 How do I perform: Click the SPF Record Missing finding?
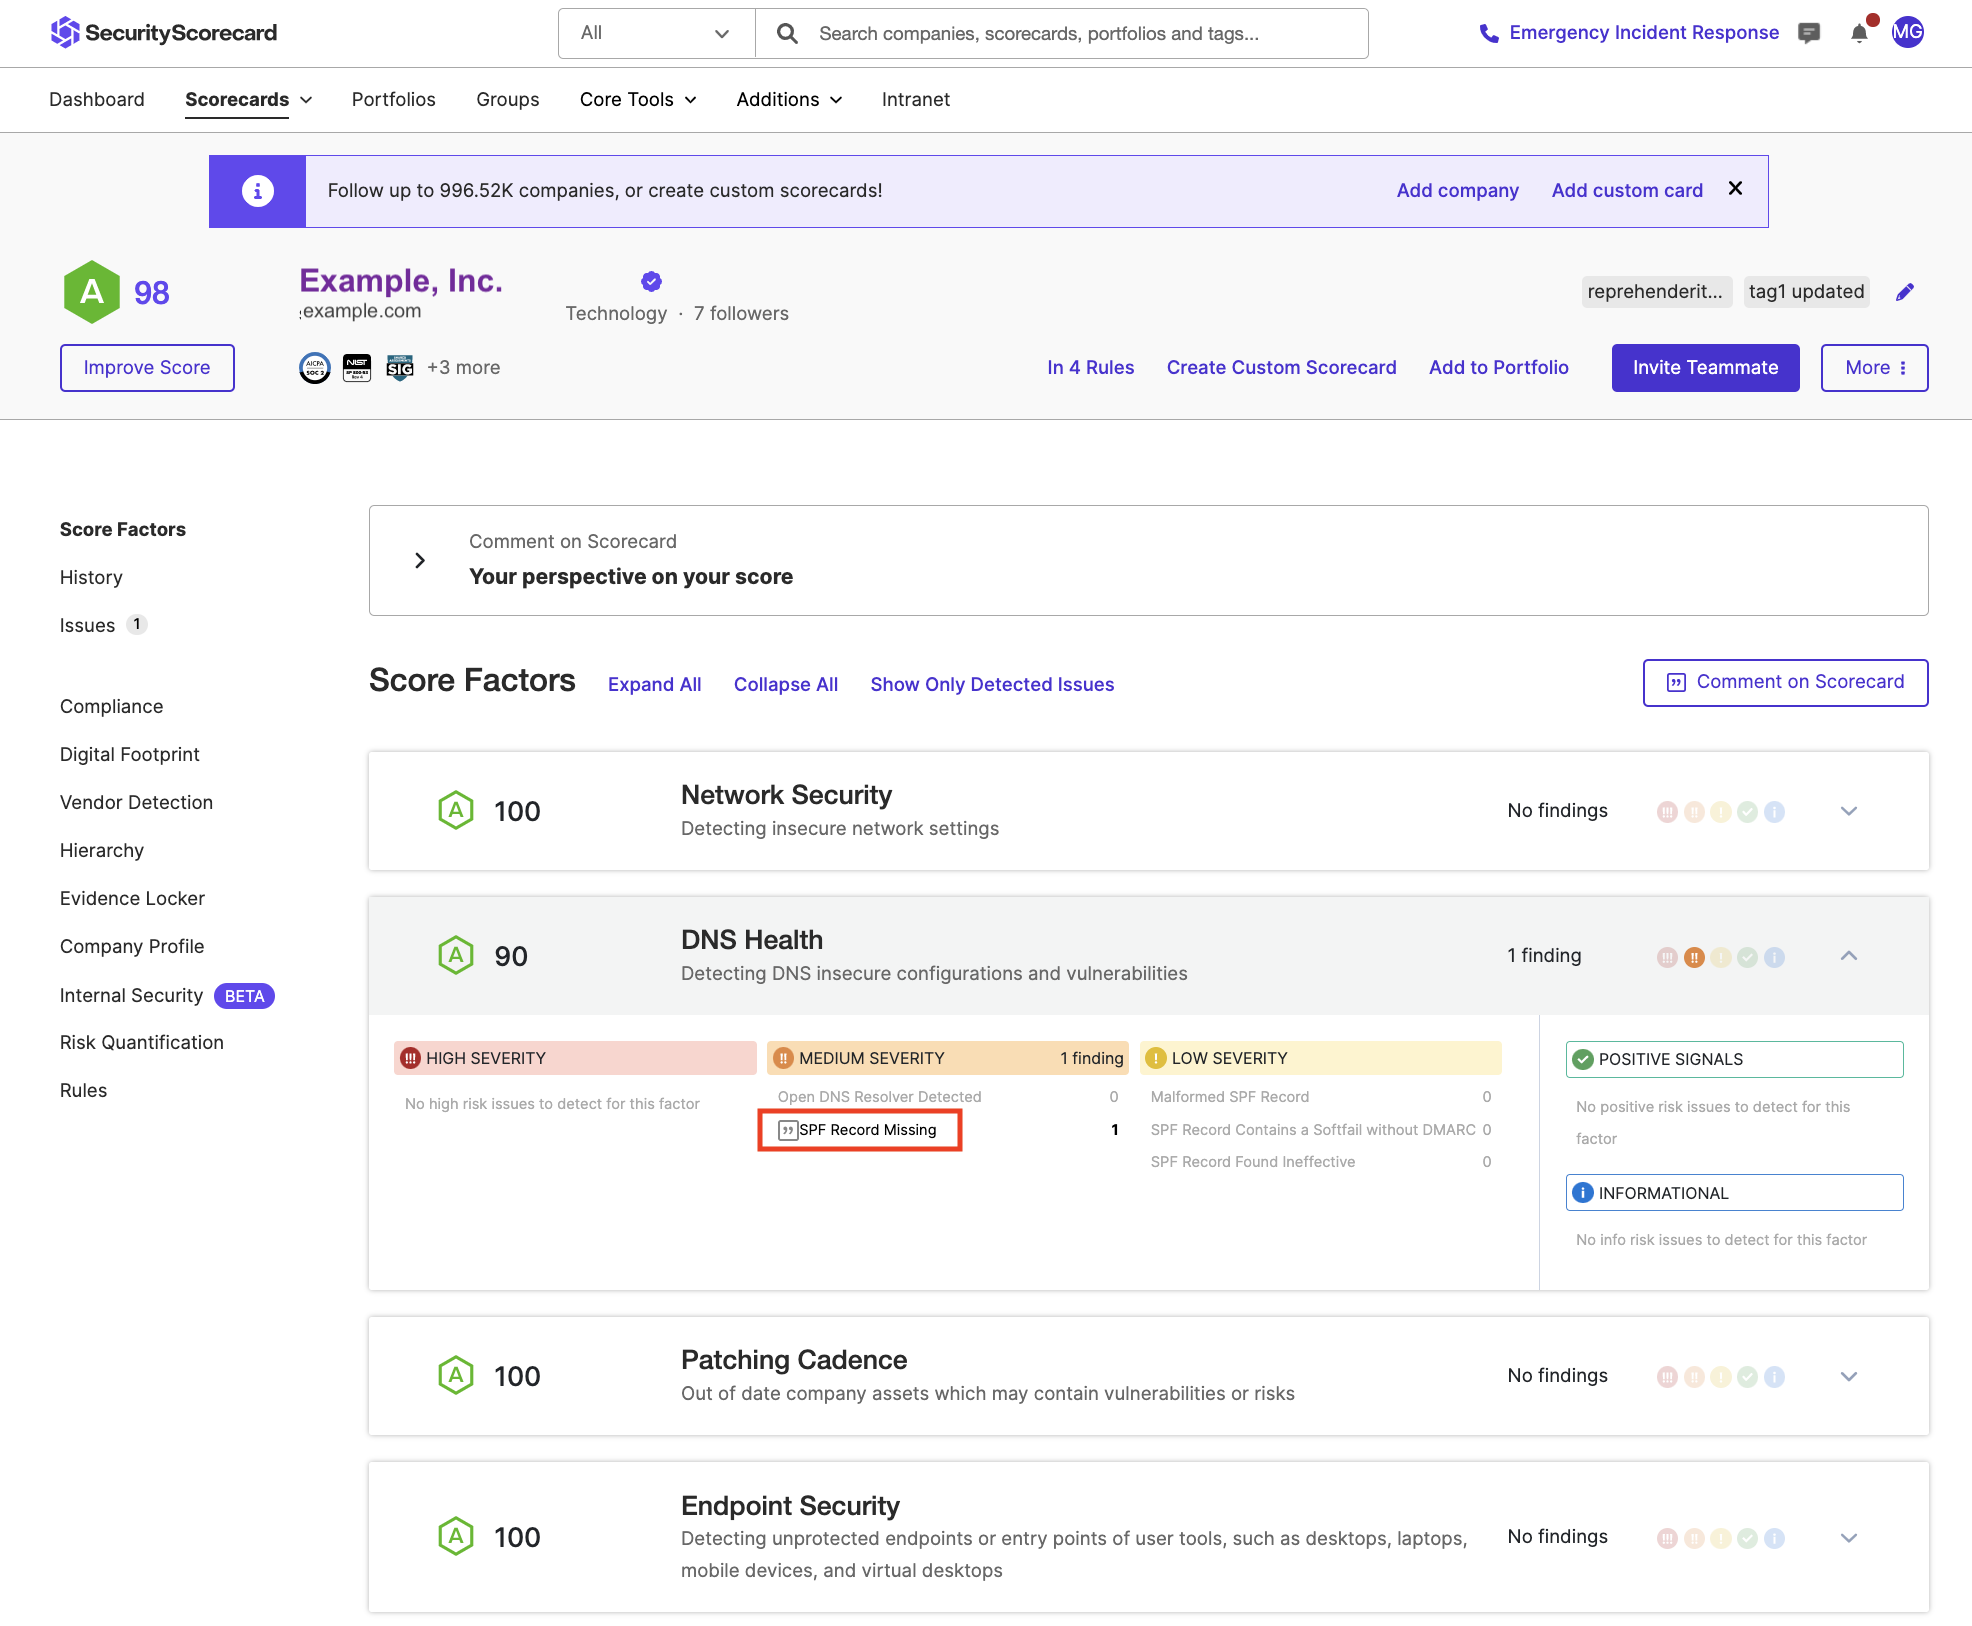tap(866, 1130)
